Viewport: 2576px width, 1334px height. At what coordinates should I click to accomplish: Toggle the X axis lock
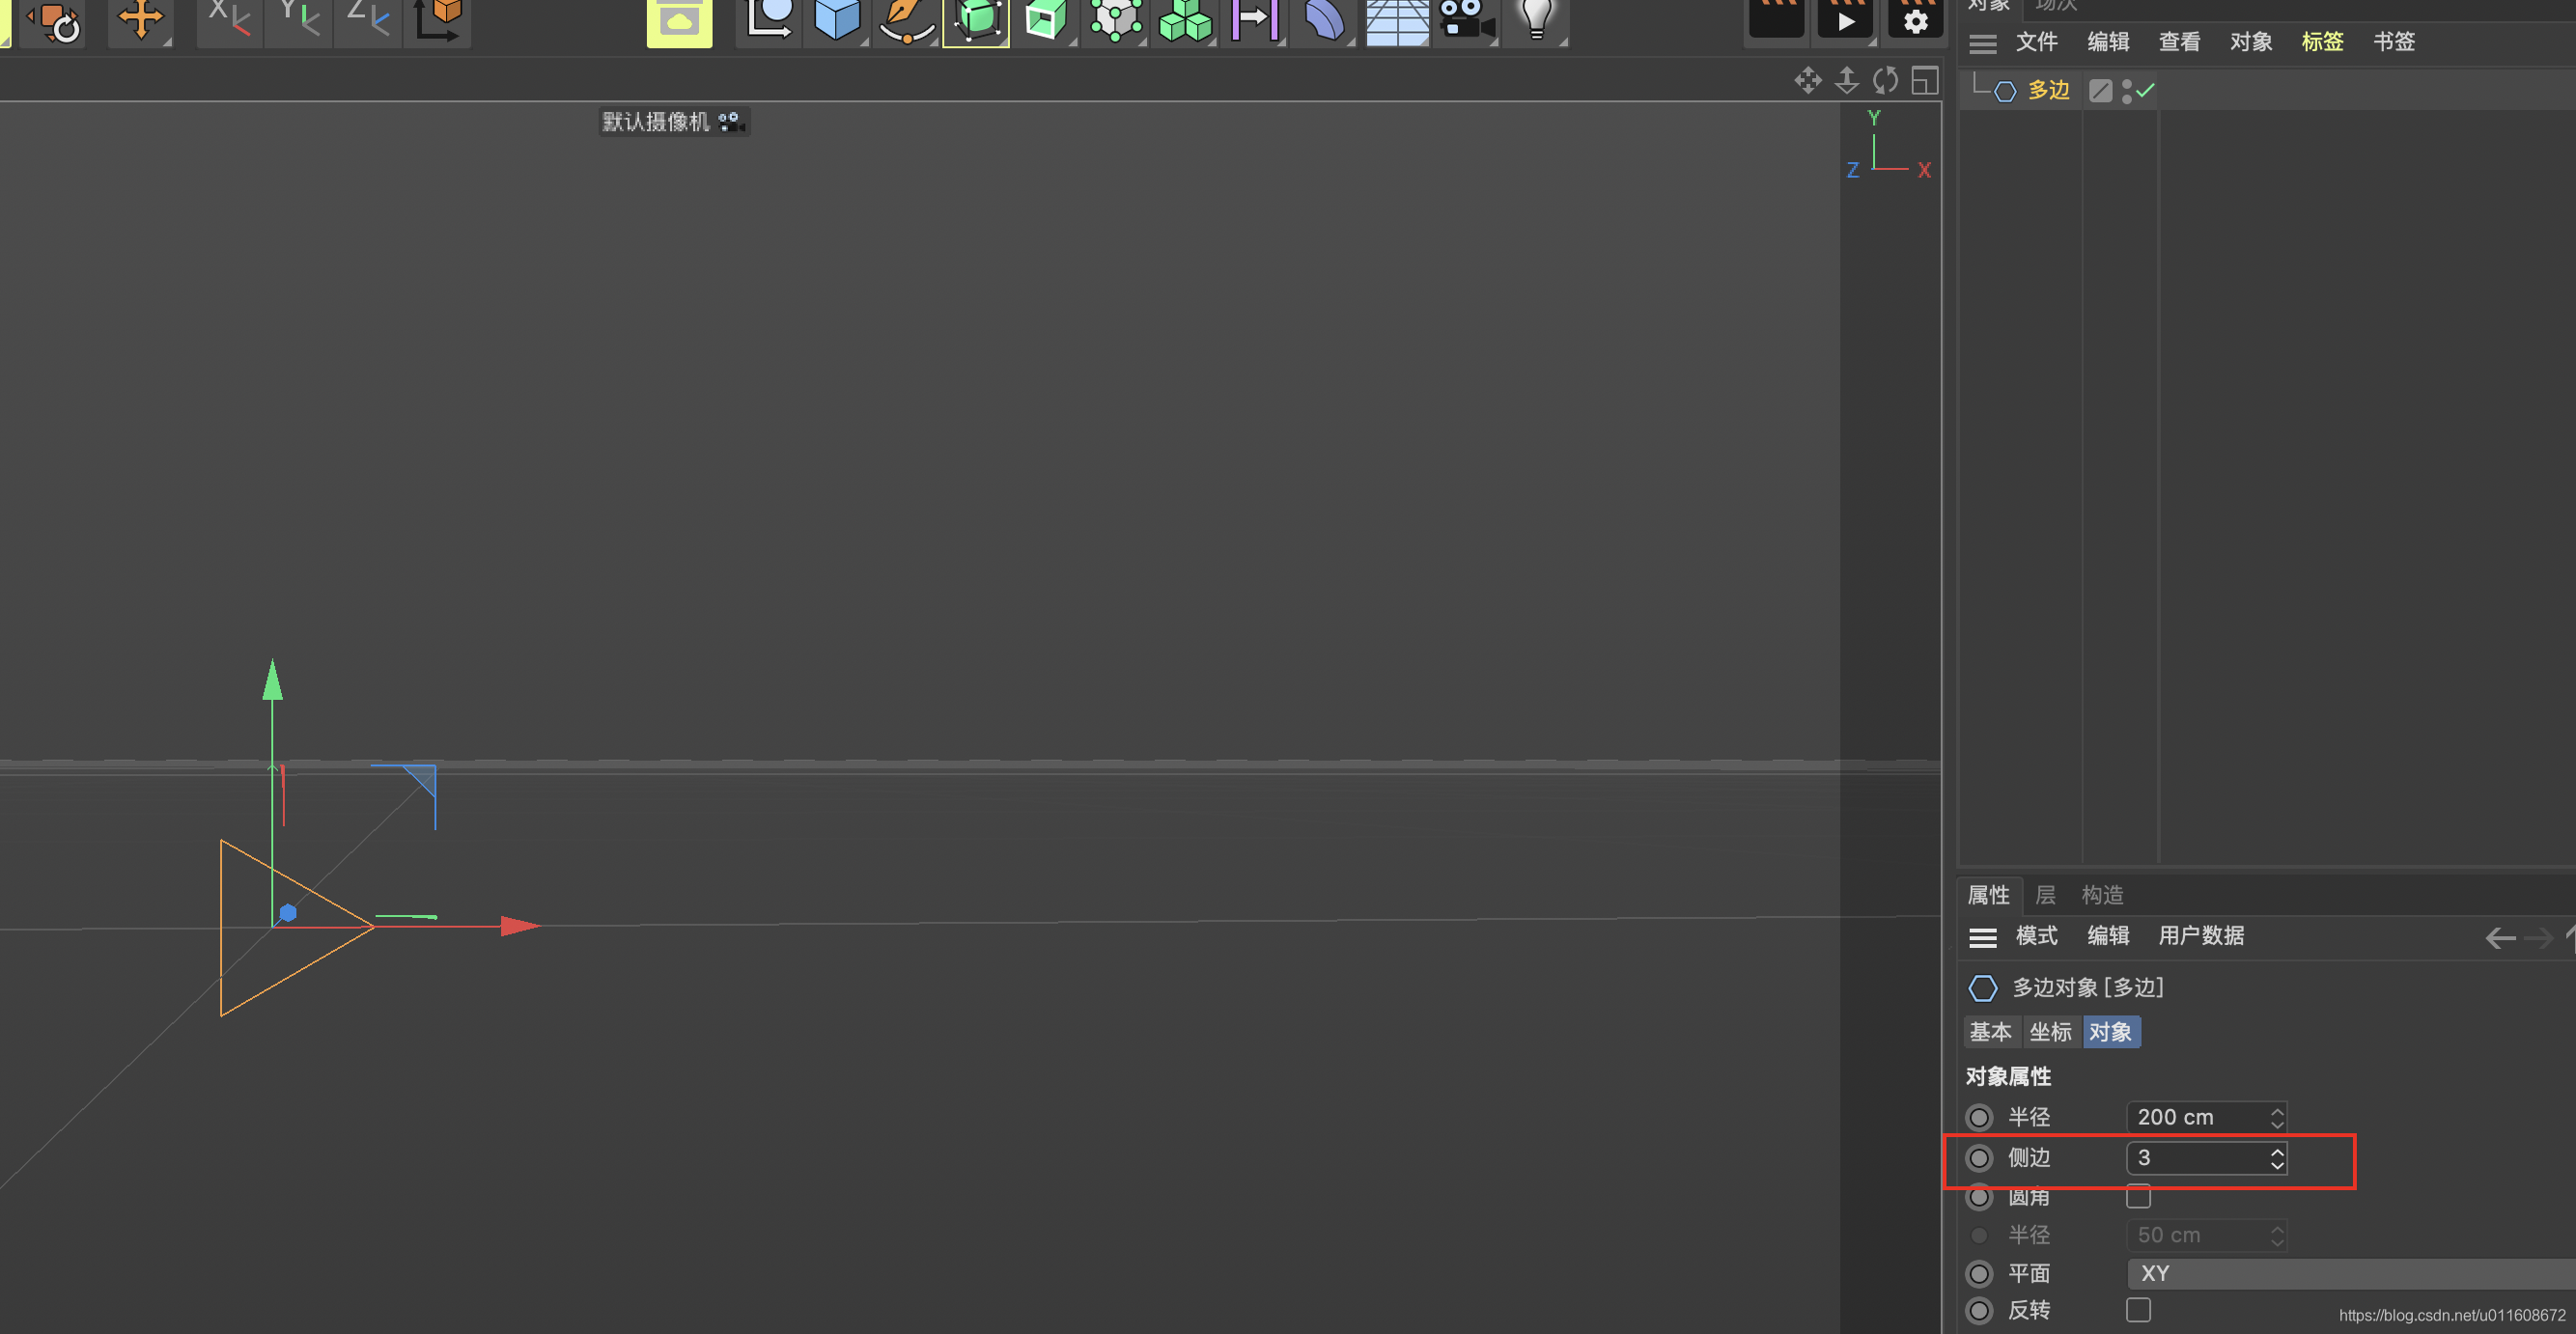pos(229,20)
